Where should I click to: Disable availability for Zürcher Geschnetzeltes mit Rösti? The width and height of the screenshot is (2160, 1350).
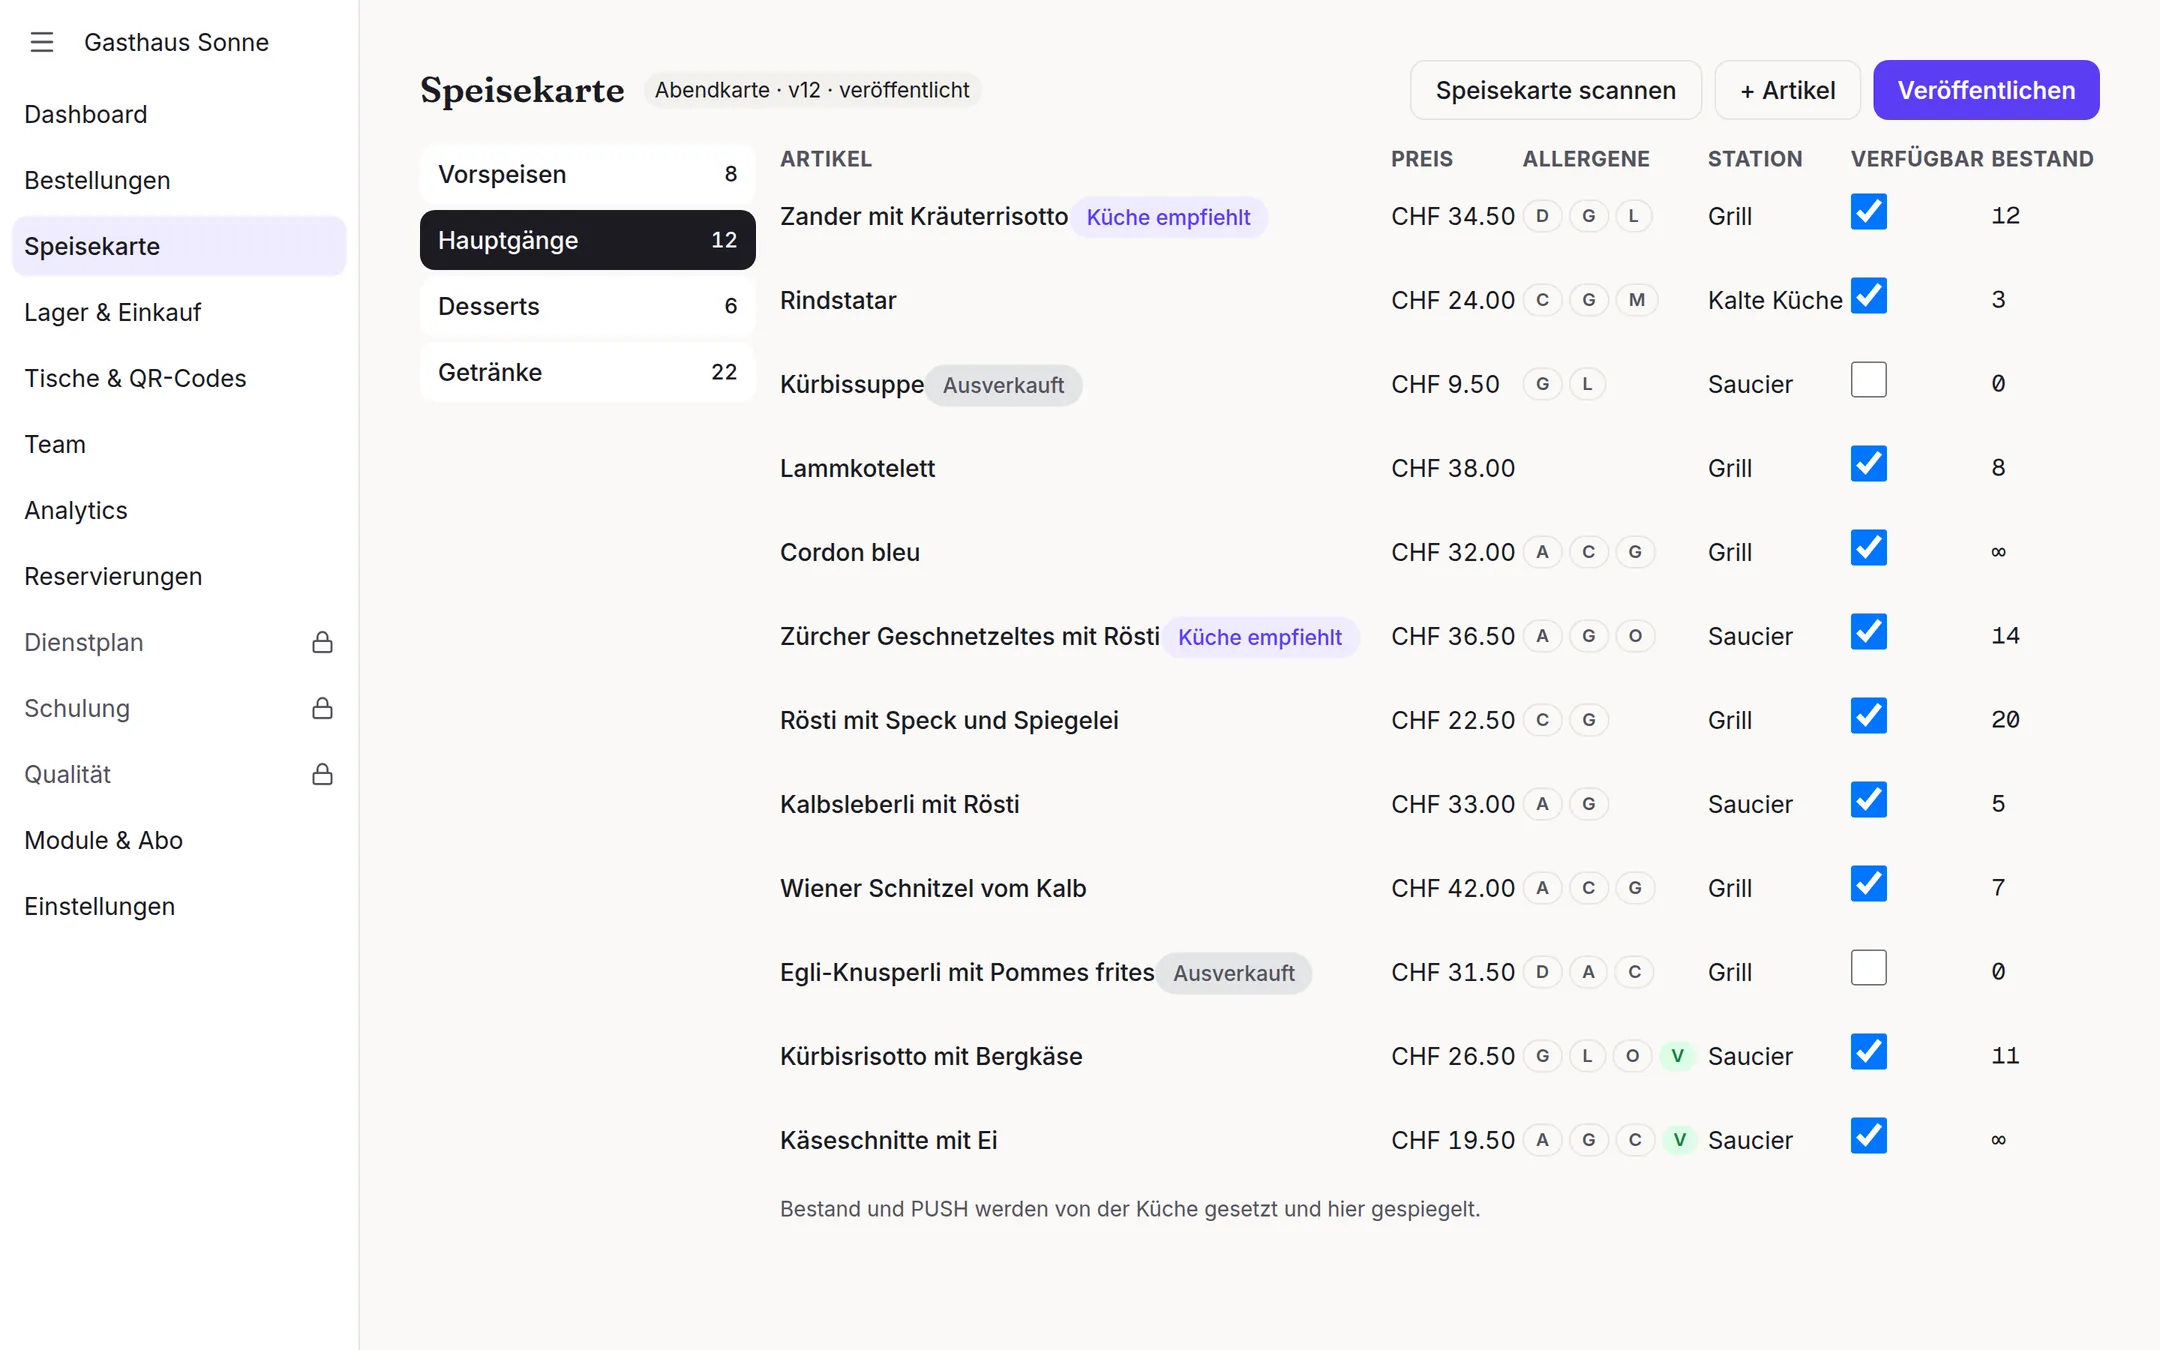coord(1868,632)
